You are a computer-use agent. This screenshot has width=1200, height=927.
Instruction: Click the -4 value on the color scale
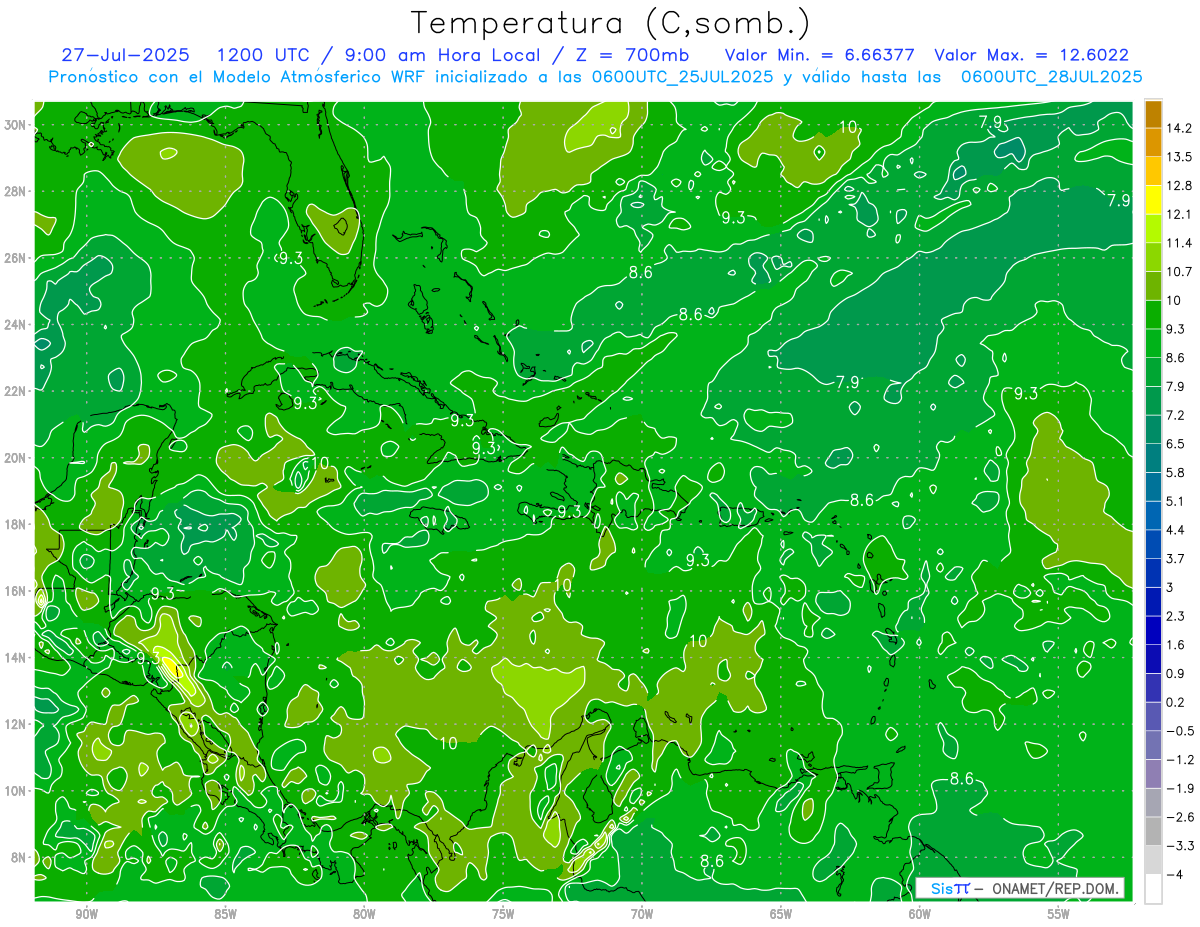point(1176,874)
